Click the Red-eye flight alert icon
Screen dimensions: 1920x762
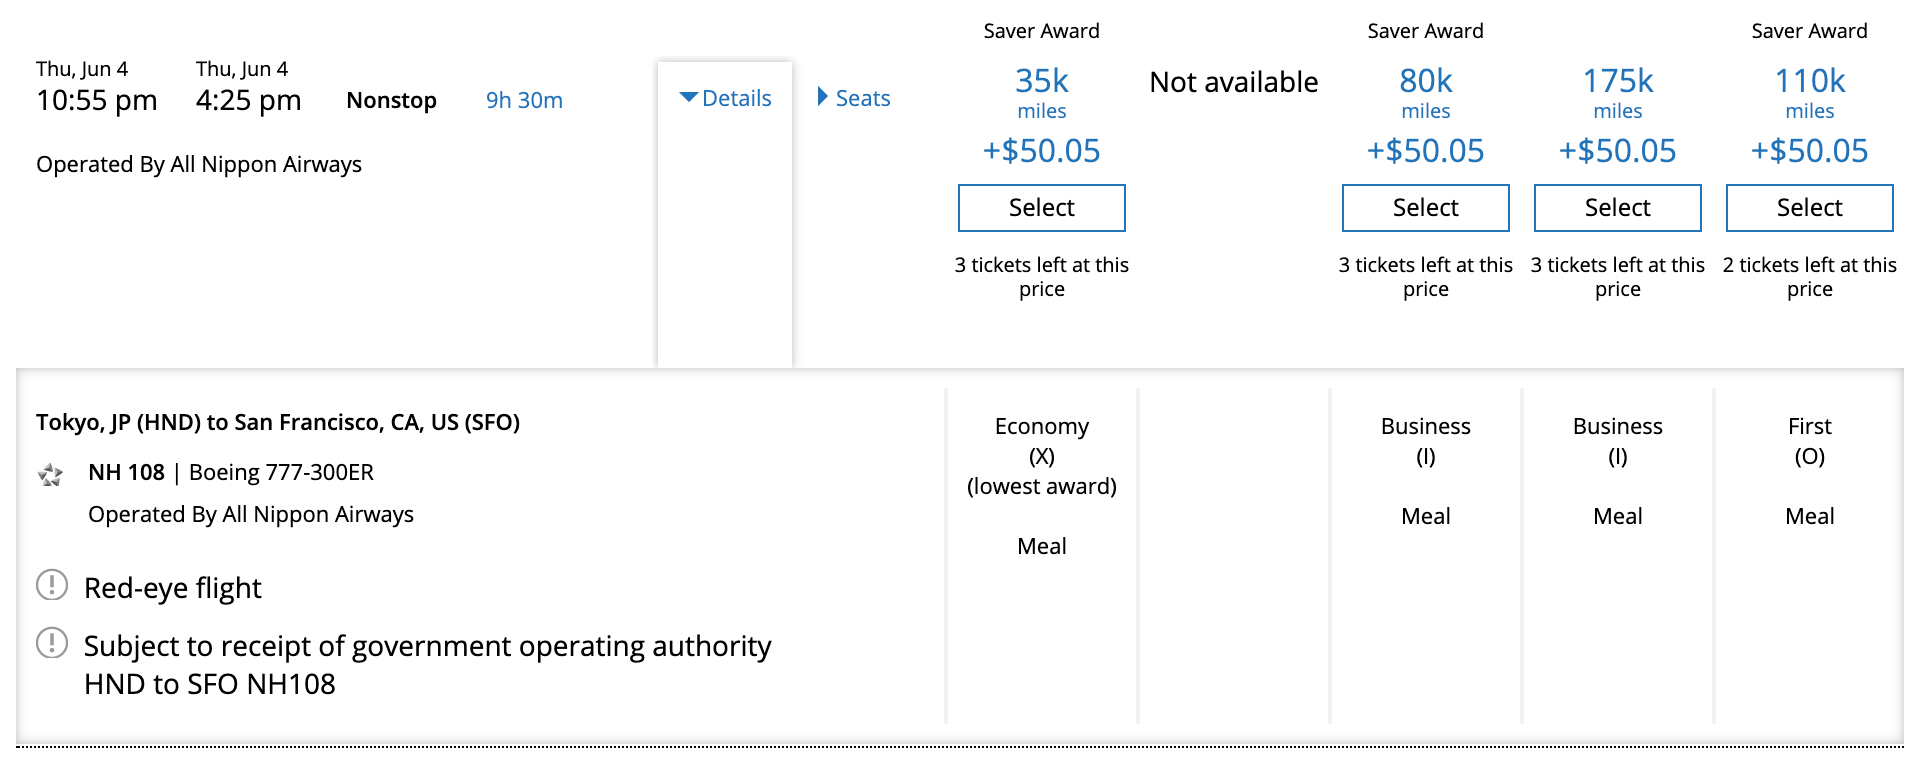coord(52,585)
